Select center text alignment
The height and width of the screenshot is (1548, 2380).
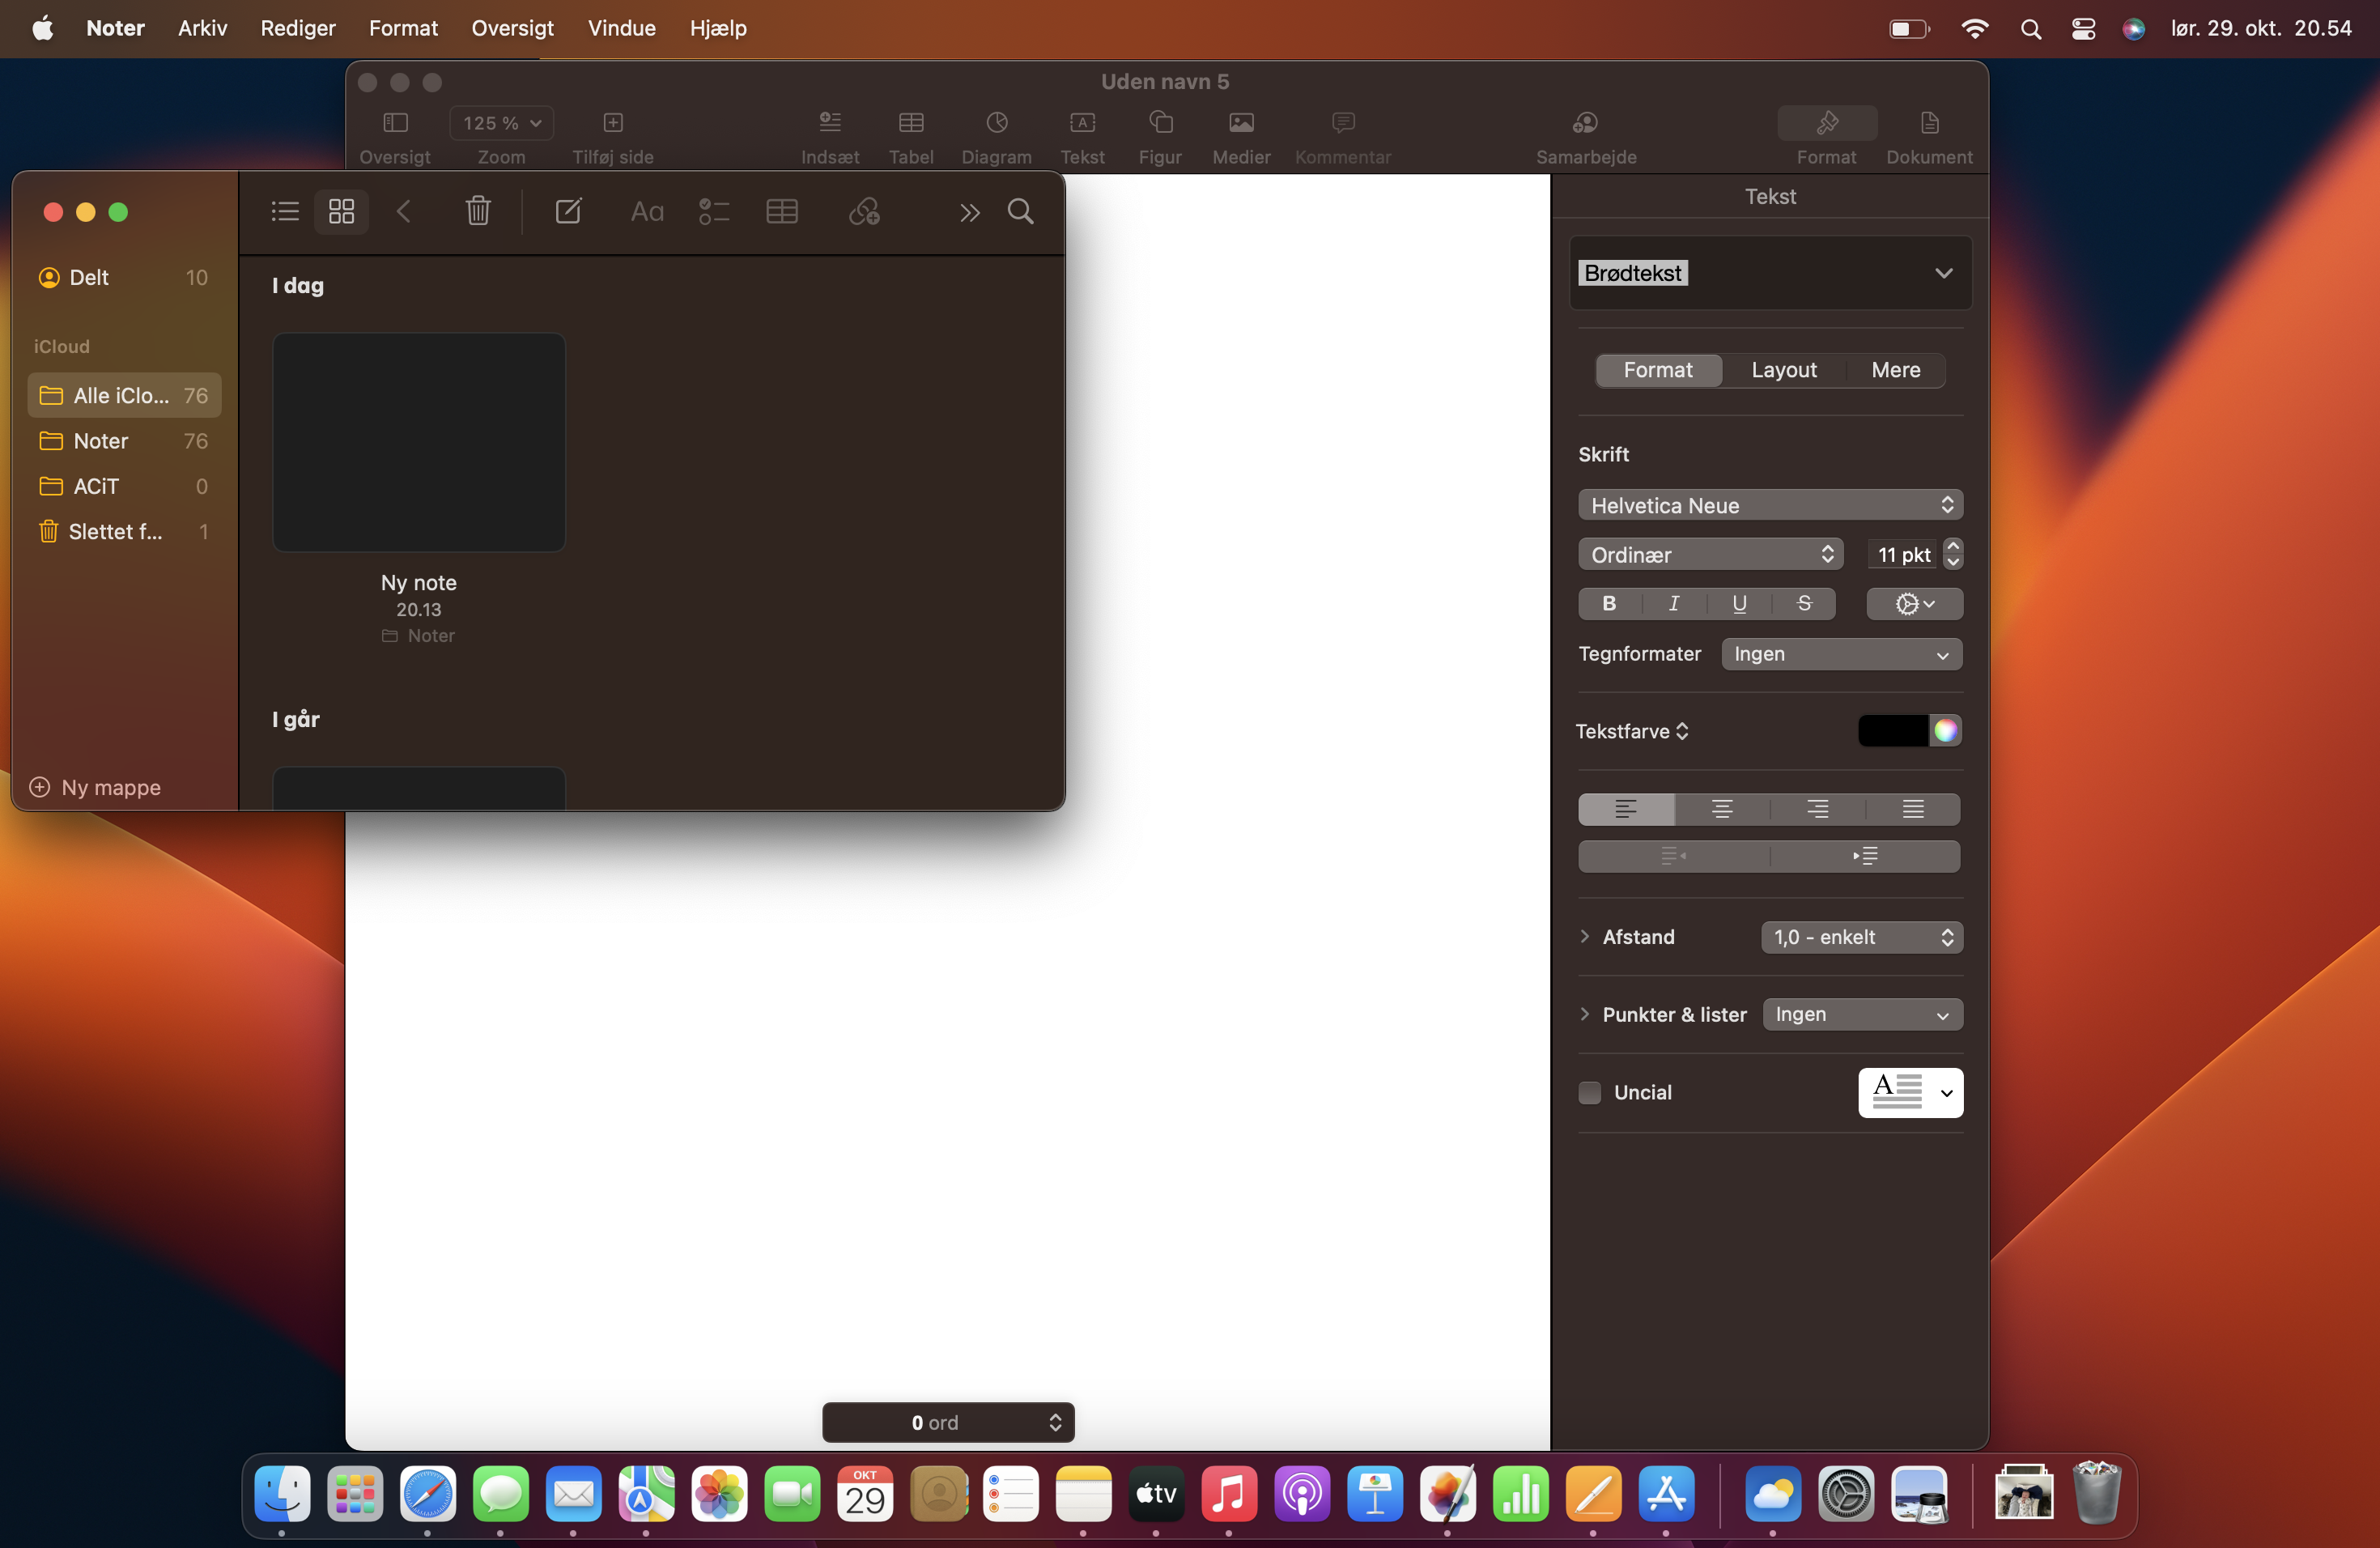(1721, 808)
